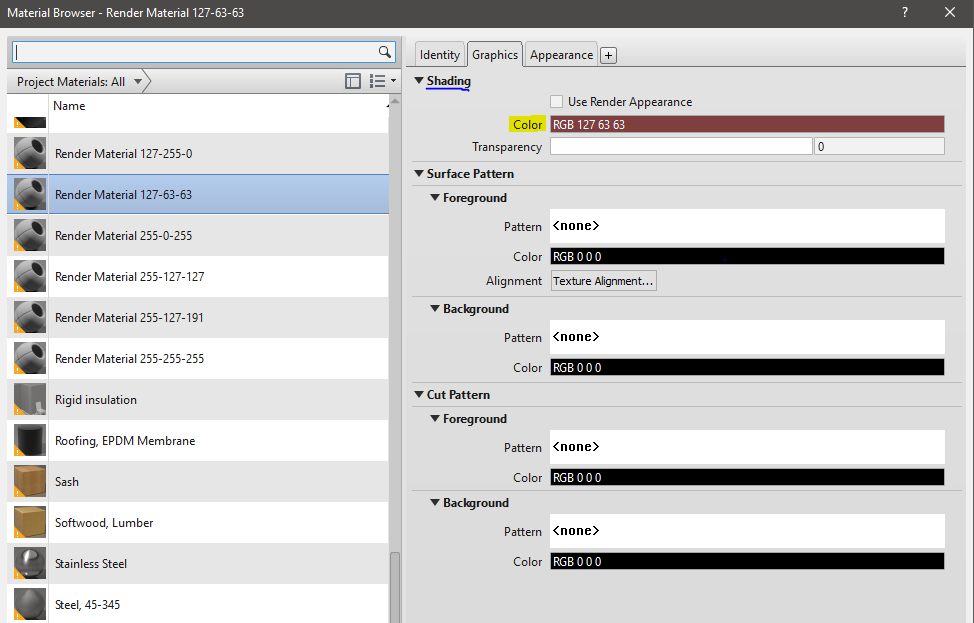Click thumbnail of Render Material 255-127-127
The image size is (974, 623).
30,276
